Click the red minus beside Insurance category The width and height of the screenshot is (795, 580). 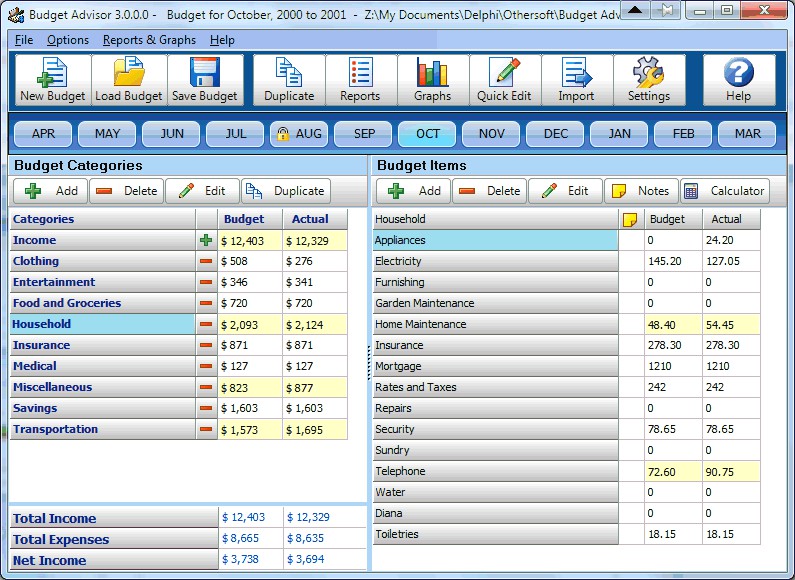point(206,345)
